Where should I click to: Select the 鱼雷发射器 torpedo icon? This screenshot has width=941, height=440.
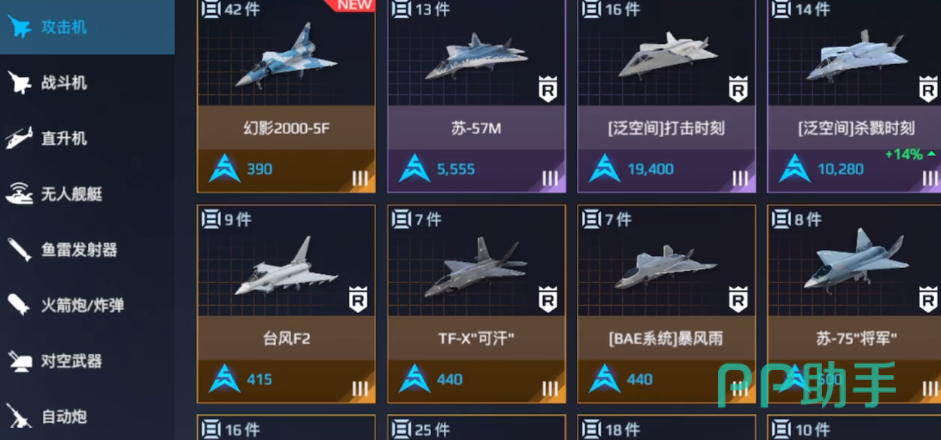click(19, 250)
